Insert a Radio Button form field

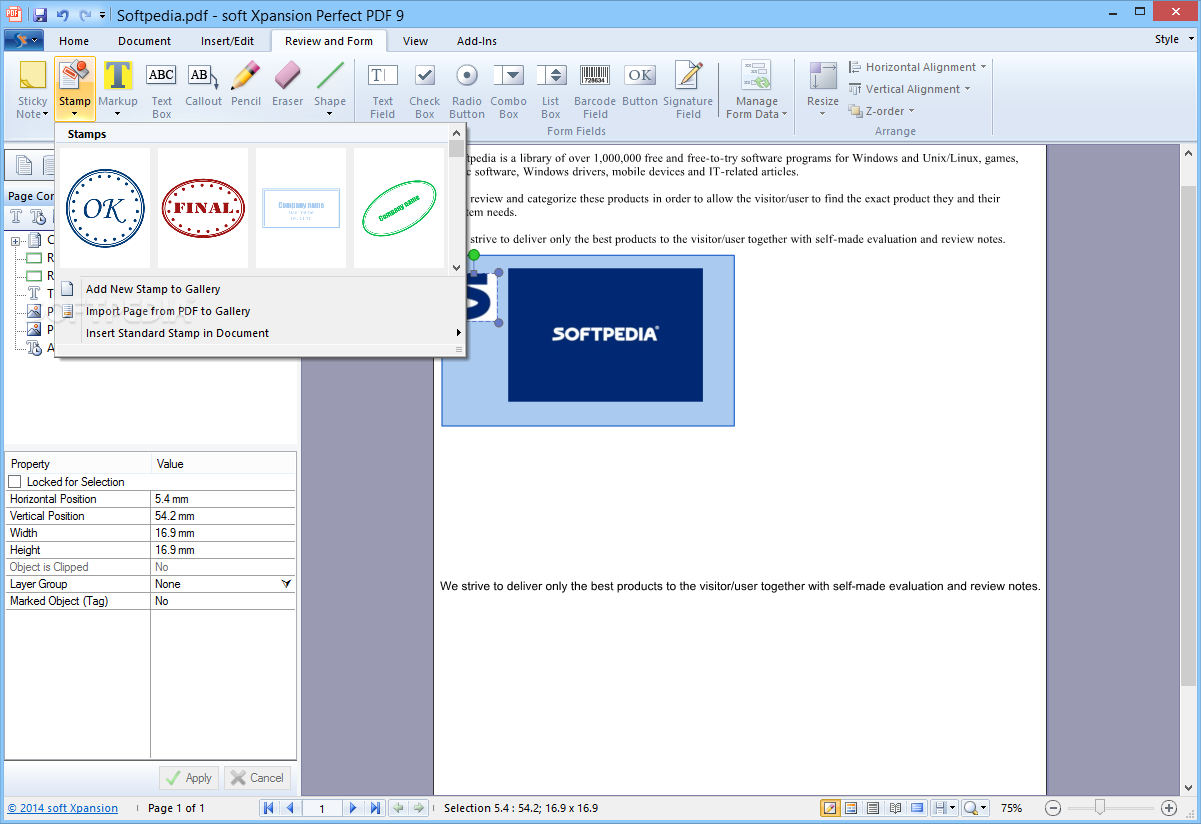point(466,90)
